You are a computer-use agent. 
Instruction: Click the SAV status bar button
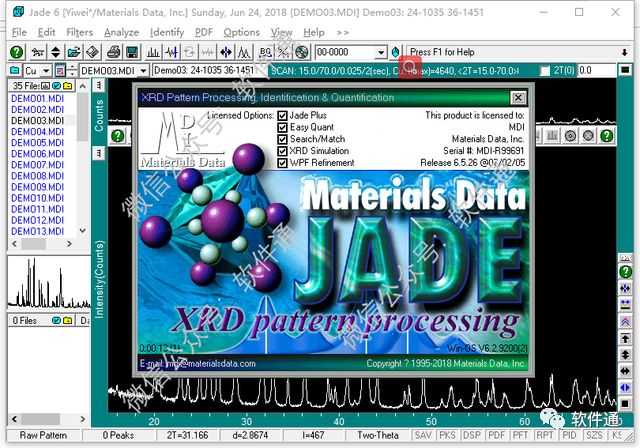[423, 435]
